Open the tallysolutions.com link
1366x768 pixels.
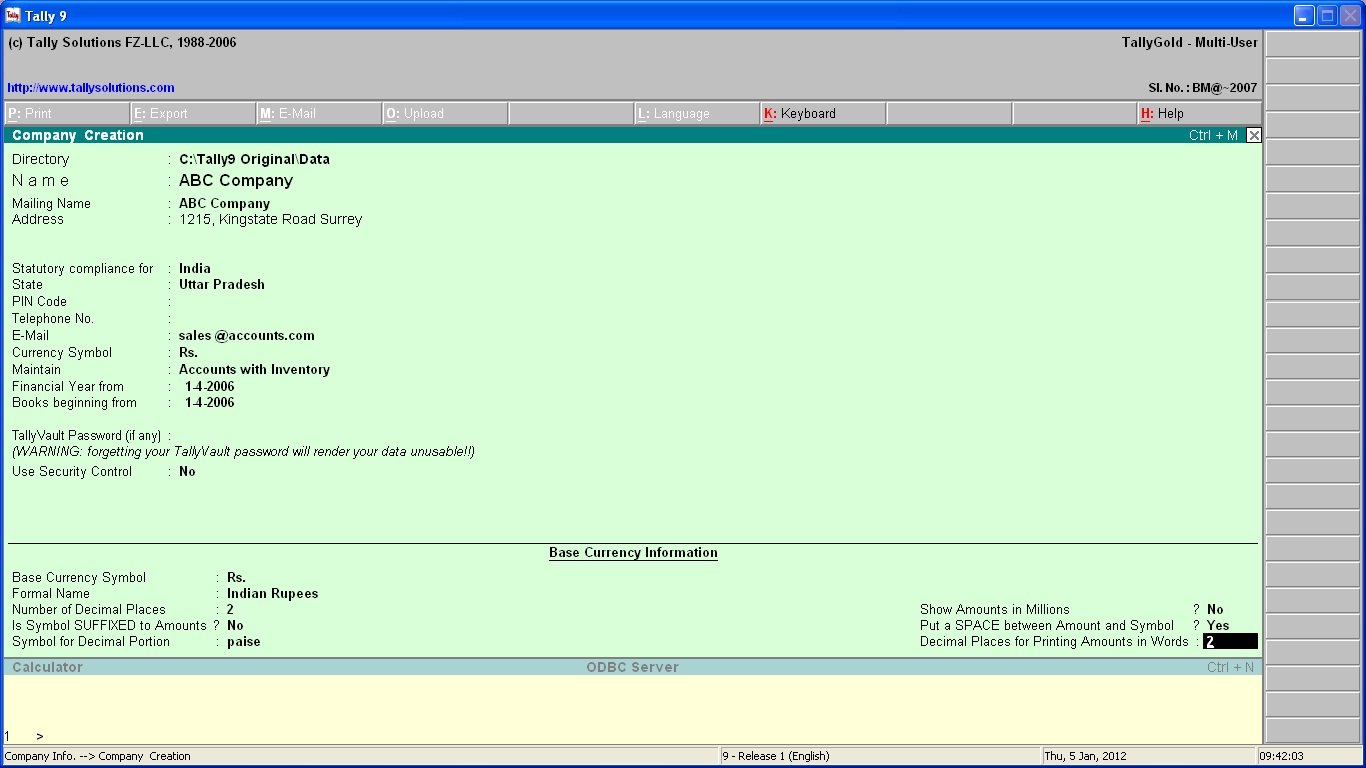tap(91, 88)
